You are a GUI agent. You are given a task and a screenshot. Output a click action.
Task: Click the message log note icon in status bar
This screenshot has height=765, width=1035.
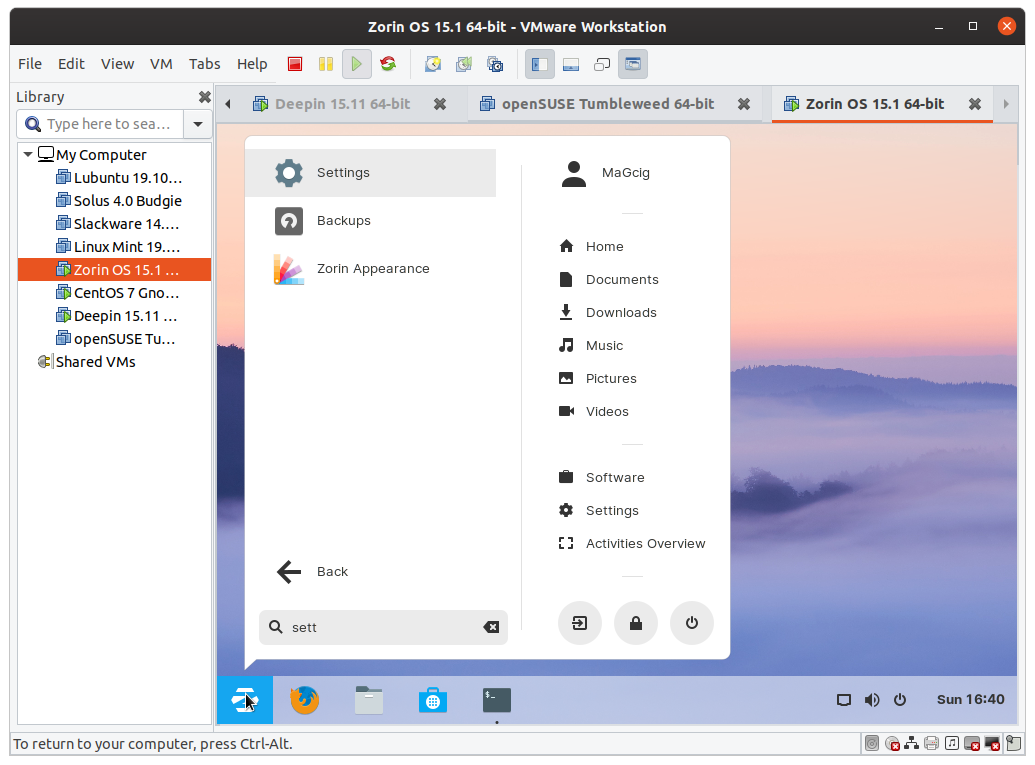point(1013,744)
